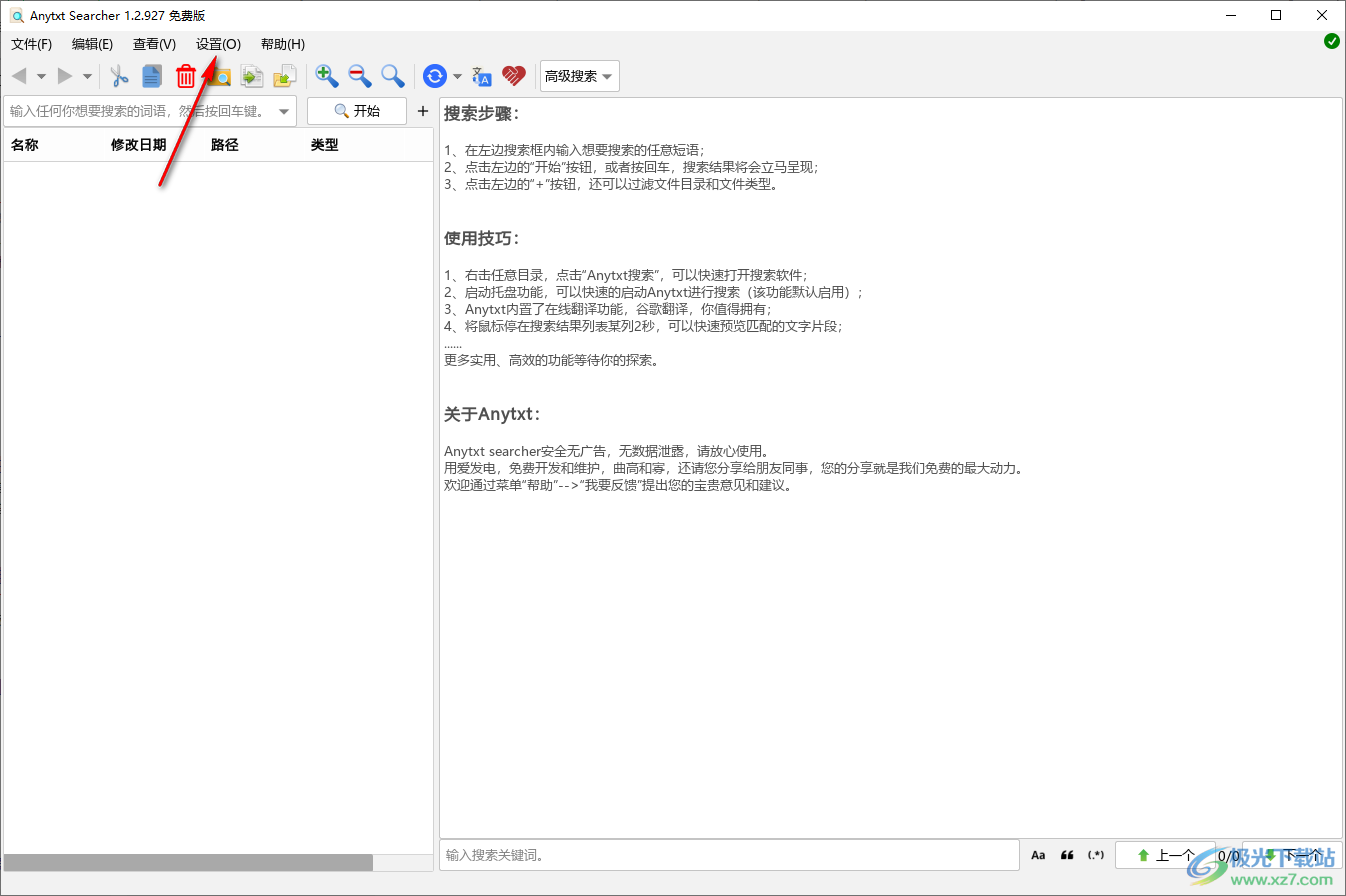Click the 0/0 match counter
1346x896 pixels.
point(1229,856)
